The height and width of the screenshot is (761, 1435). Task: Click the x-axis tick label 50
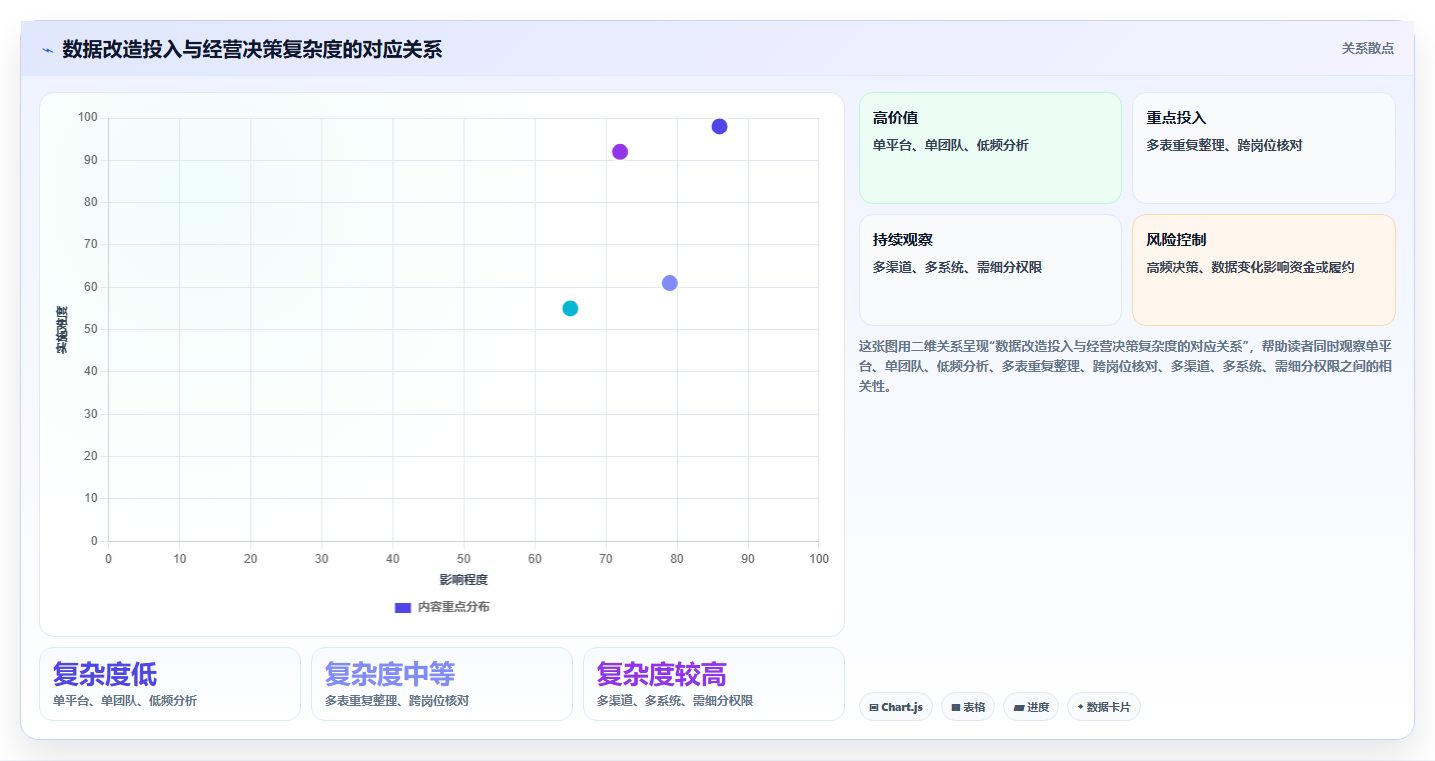point(464,559)
